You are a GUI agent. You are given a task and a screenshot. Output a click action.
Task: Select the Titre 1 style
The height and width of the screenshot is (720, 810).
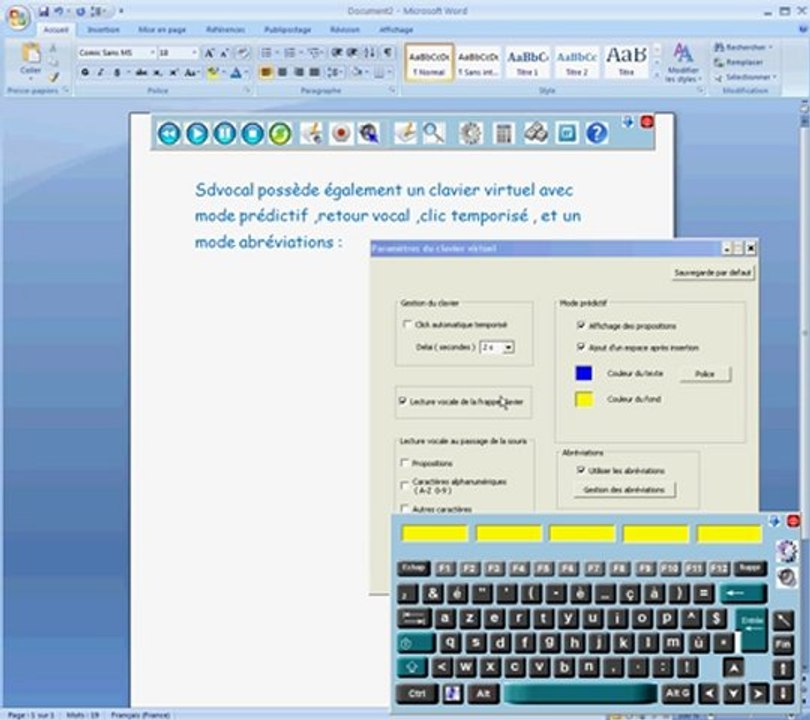tap(527, 62)
